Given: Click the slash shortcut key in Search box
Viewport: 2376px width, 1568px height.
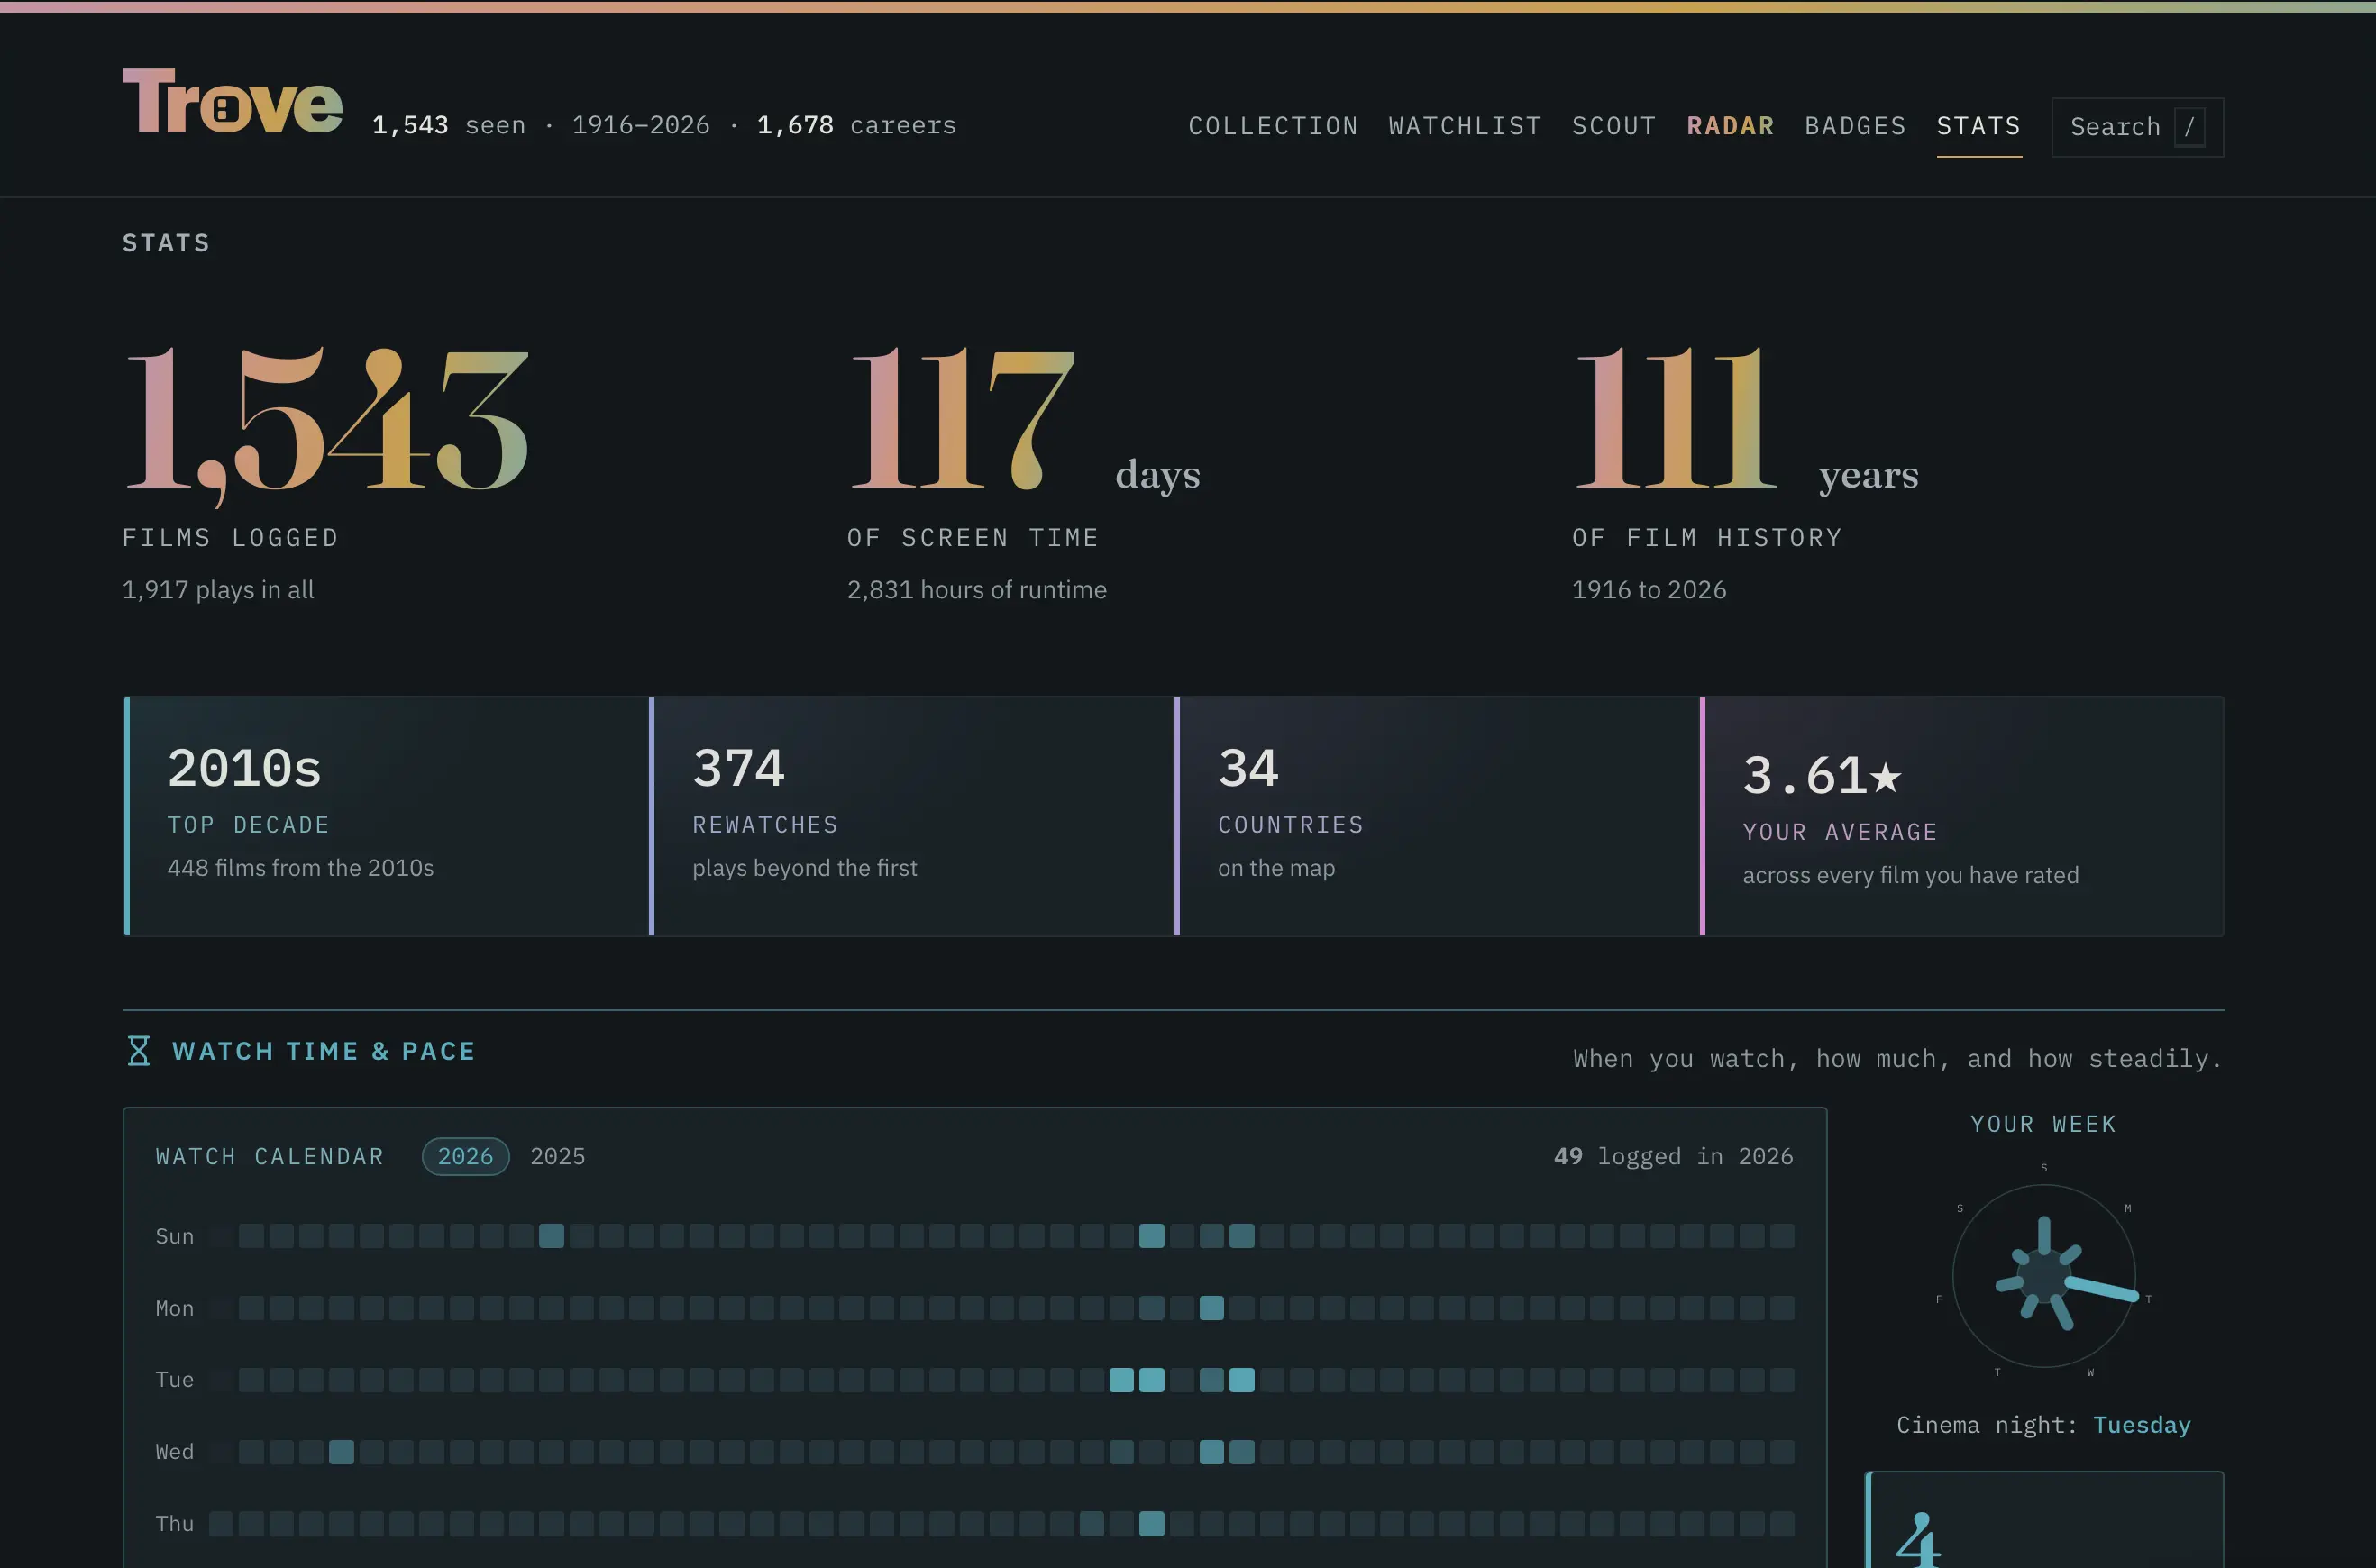Looking at the screenshot, I should (2189, 127).
